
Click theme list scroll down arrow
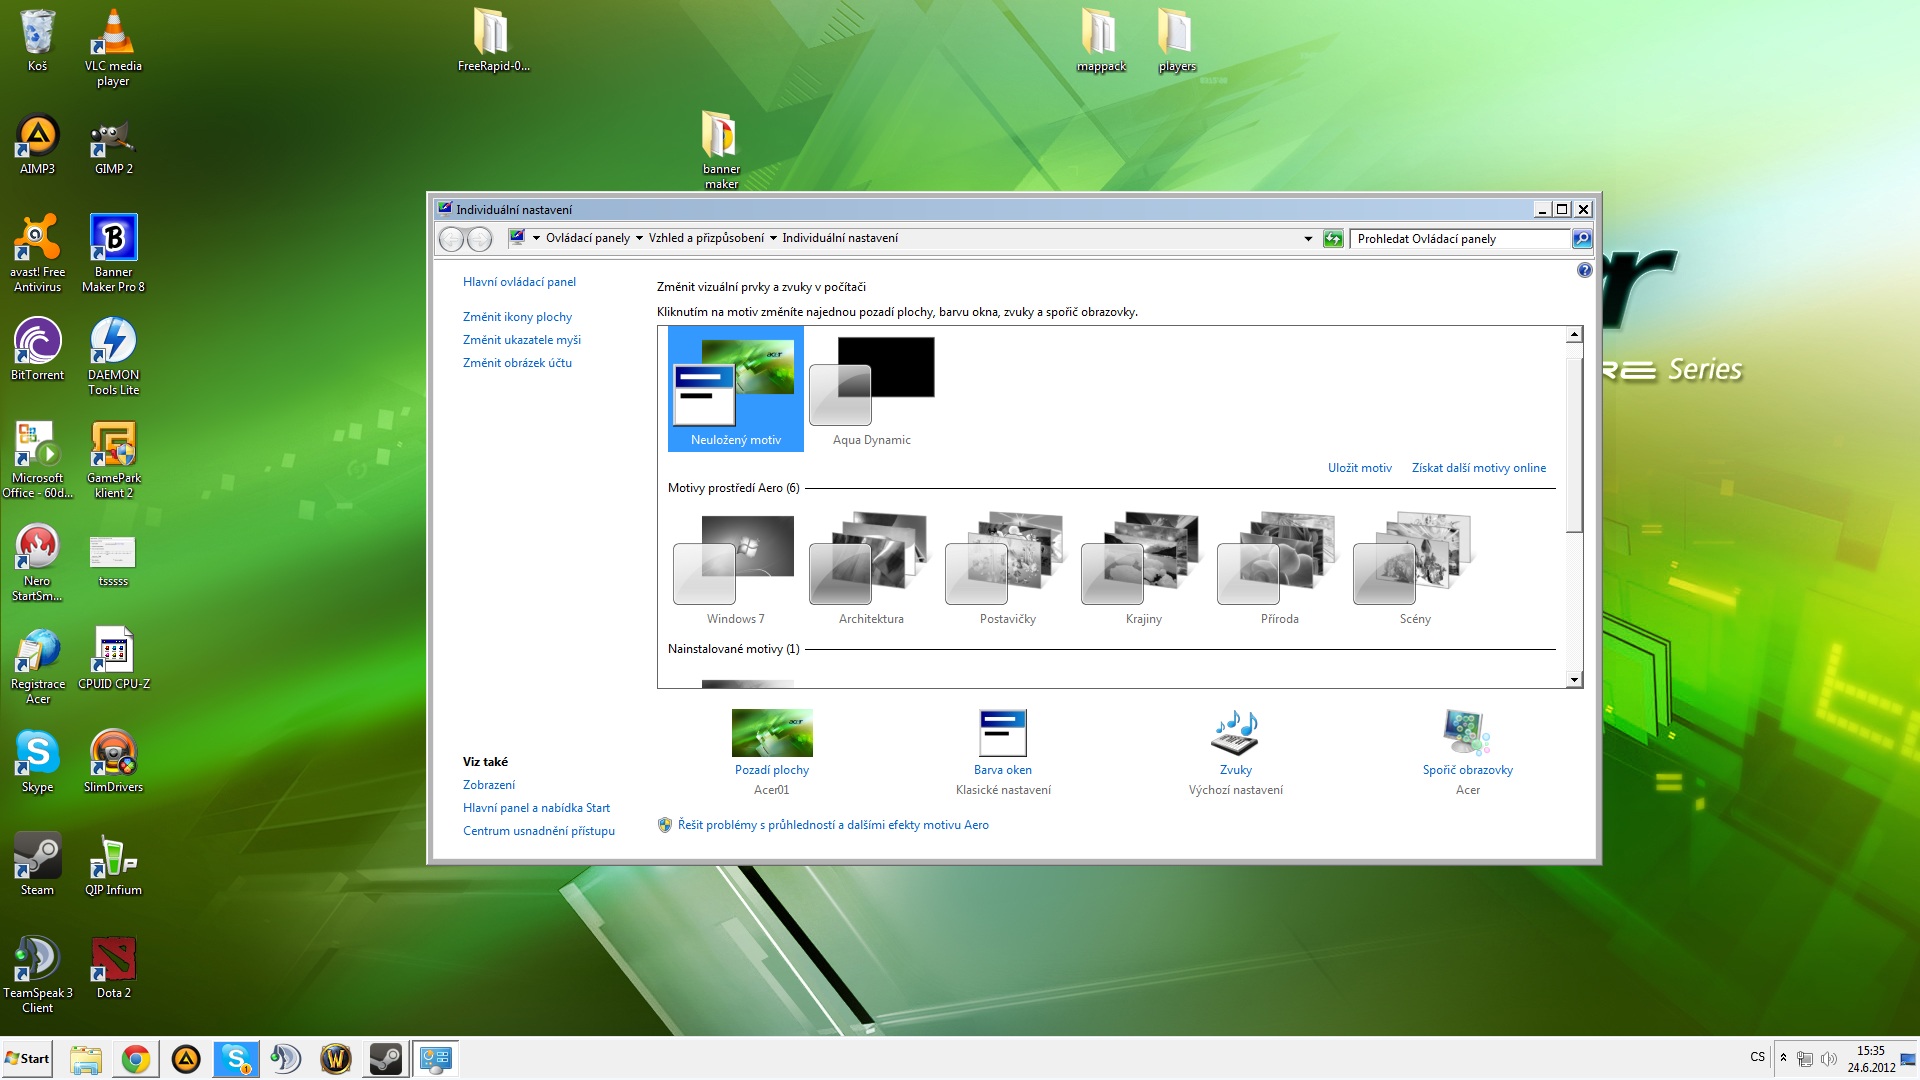1574,680
